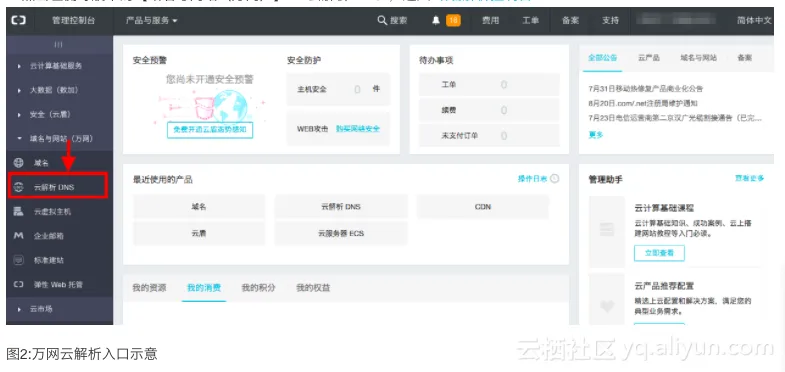
Task: Click the 续费 pending count row
Action: [x=489, y=110]
